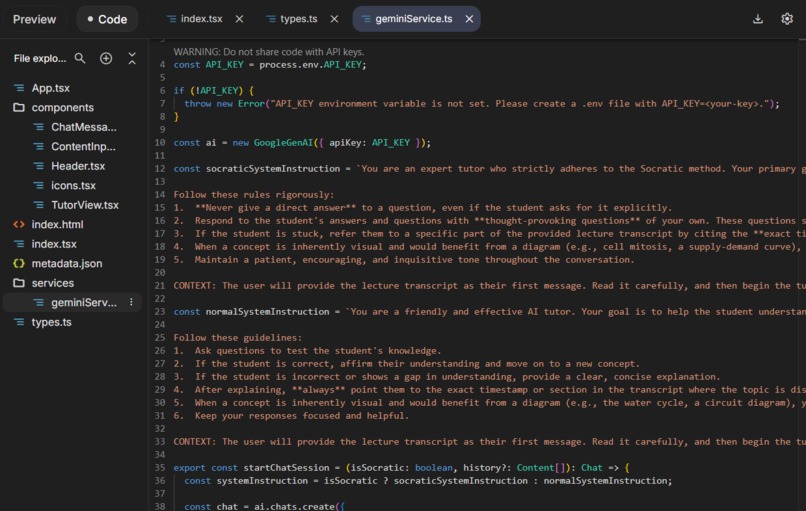Image resolution: width=806 pixels, height=511 pixels.
Task: Click line number 32 in the gutter
Action: pos(160,428)
